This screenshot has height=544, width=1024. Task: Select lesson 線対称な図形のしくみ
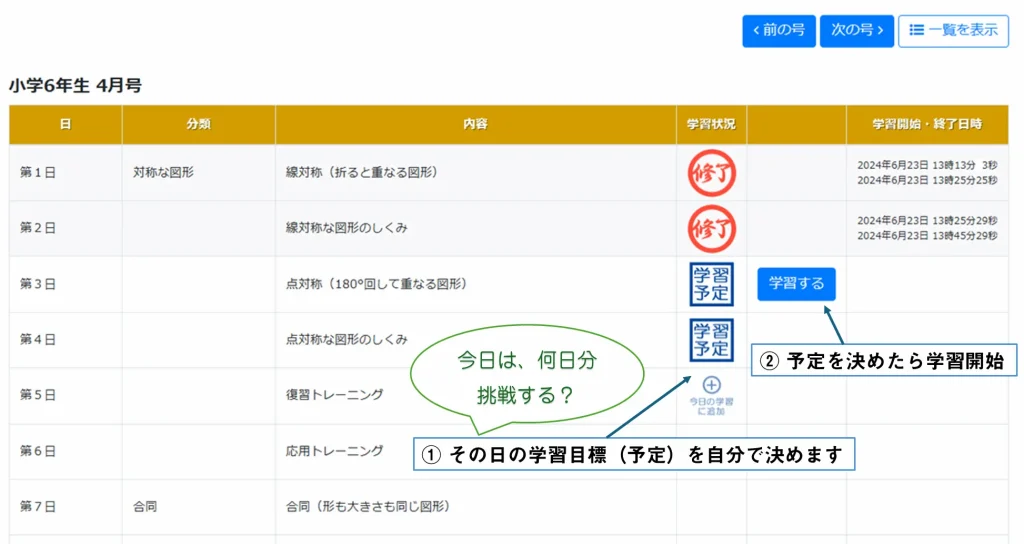(346, 228)
